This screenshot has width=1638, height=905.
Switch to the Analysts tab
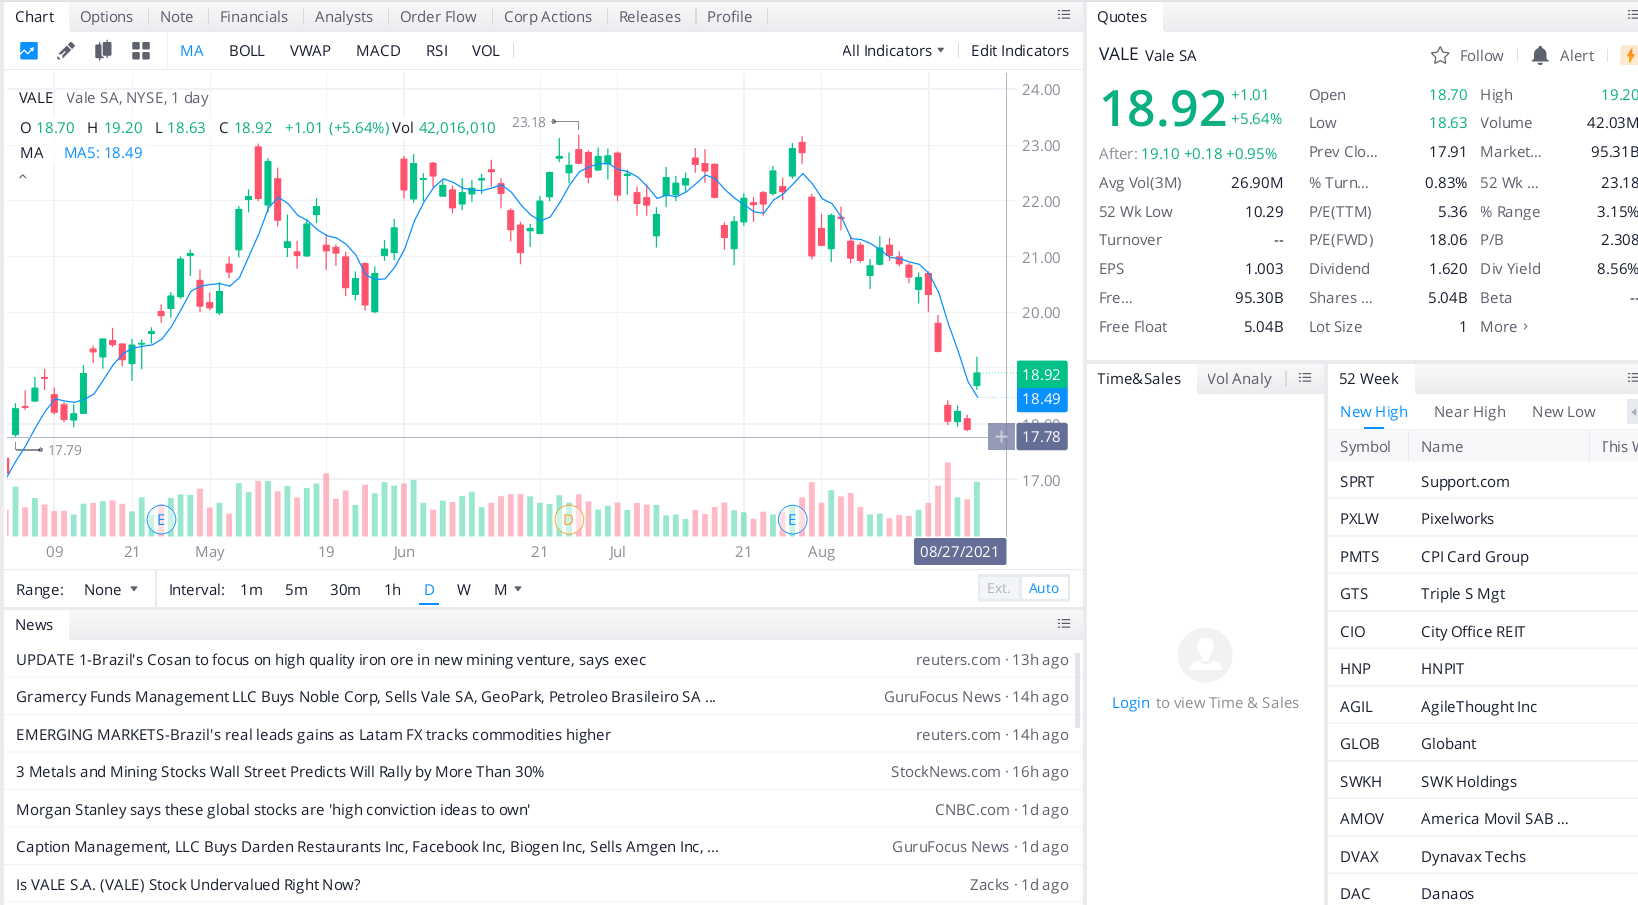[x=344, y=17]
